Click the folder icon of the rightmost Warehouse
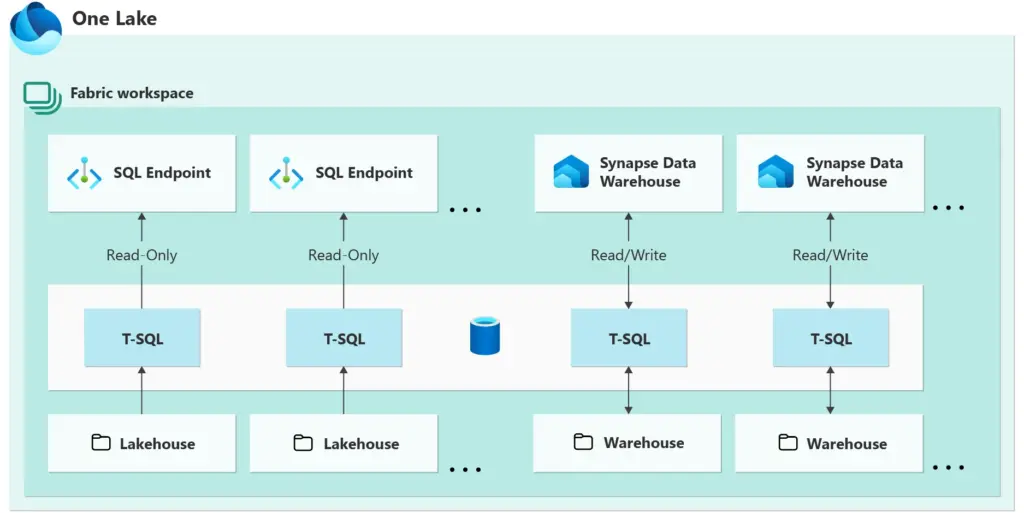The width and height of the screenshot is (1024, 513). pos(787,442)
